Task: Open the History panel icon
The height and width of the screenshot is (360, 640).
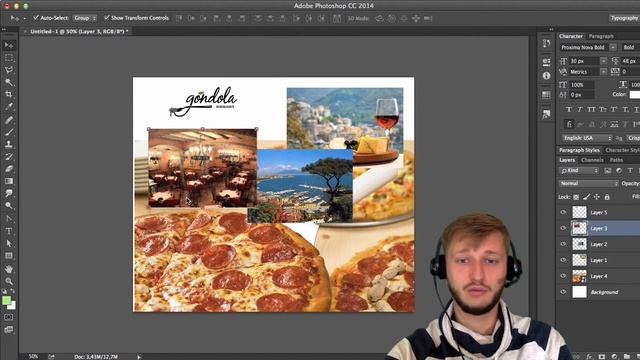Action: pos(547,44)
